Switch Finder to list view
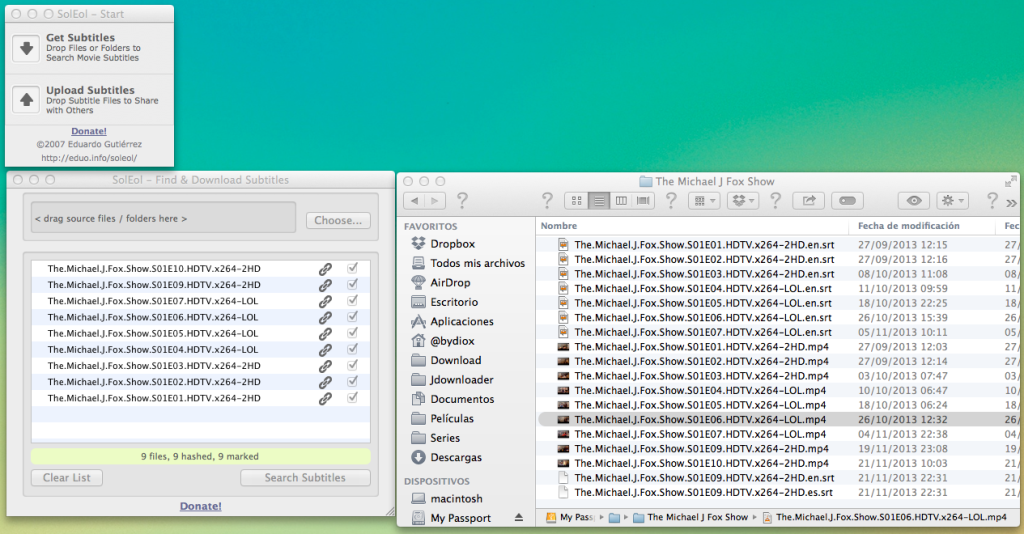Screen dimensions: 1024x534 coord(598,201)
